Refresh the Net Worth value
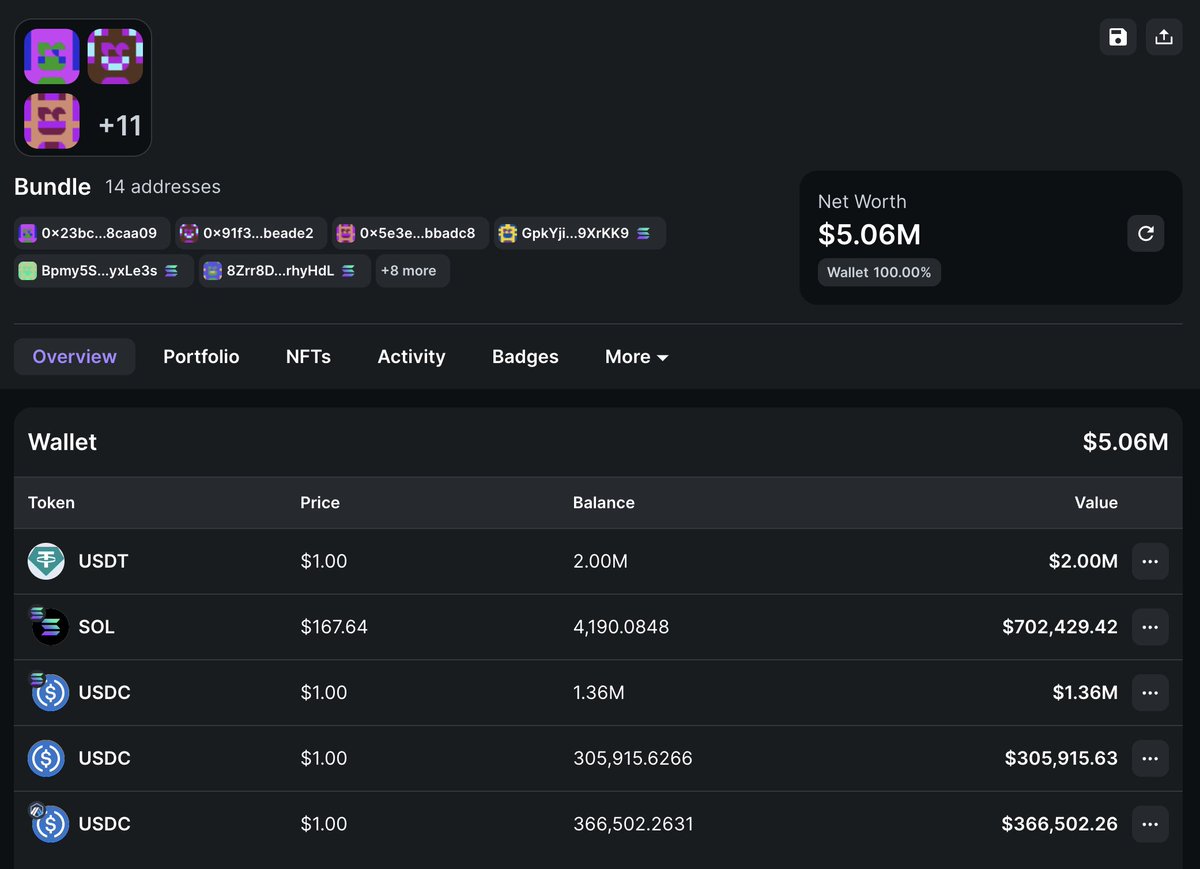The height and width of the screenshot is (869, 1200). pyautogui.click(x=1146, y=234)
